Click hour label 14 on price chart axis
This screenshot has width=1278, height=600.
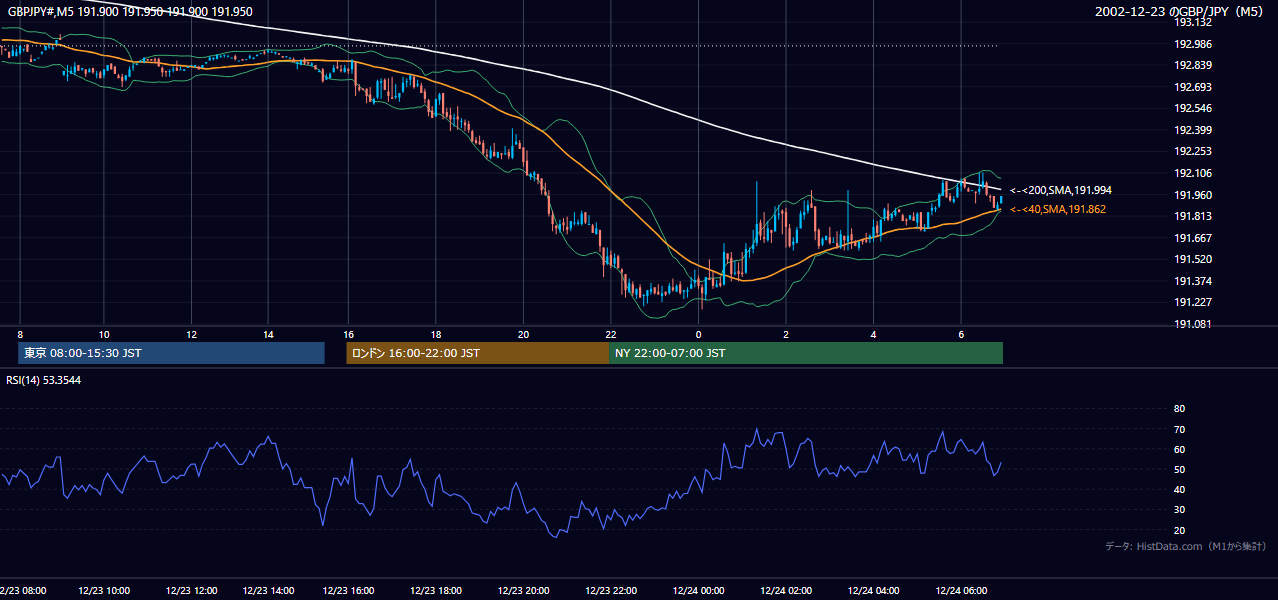(268, 334)
